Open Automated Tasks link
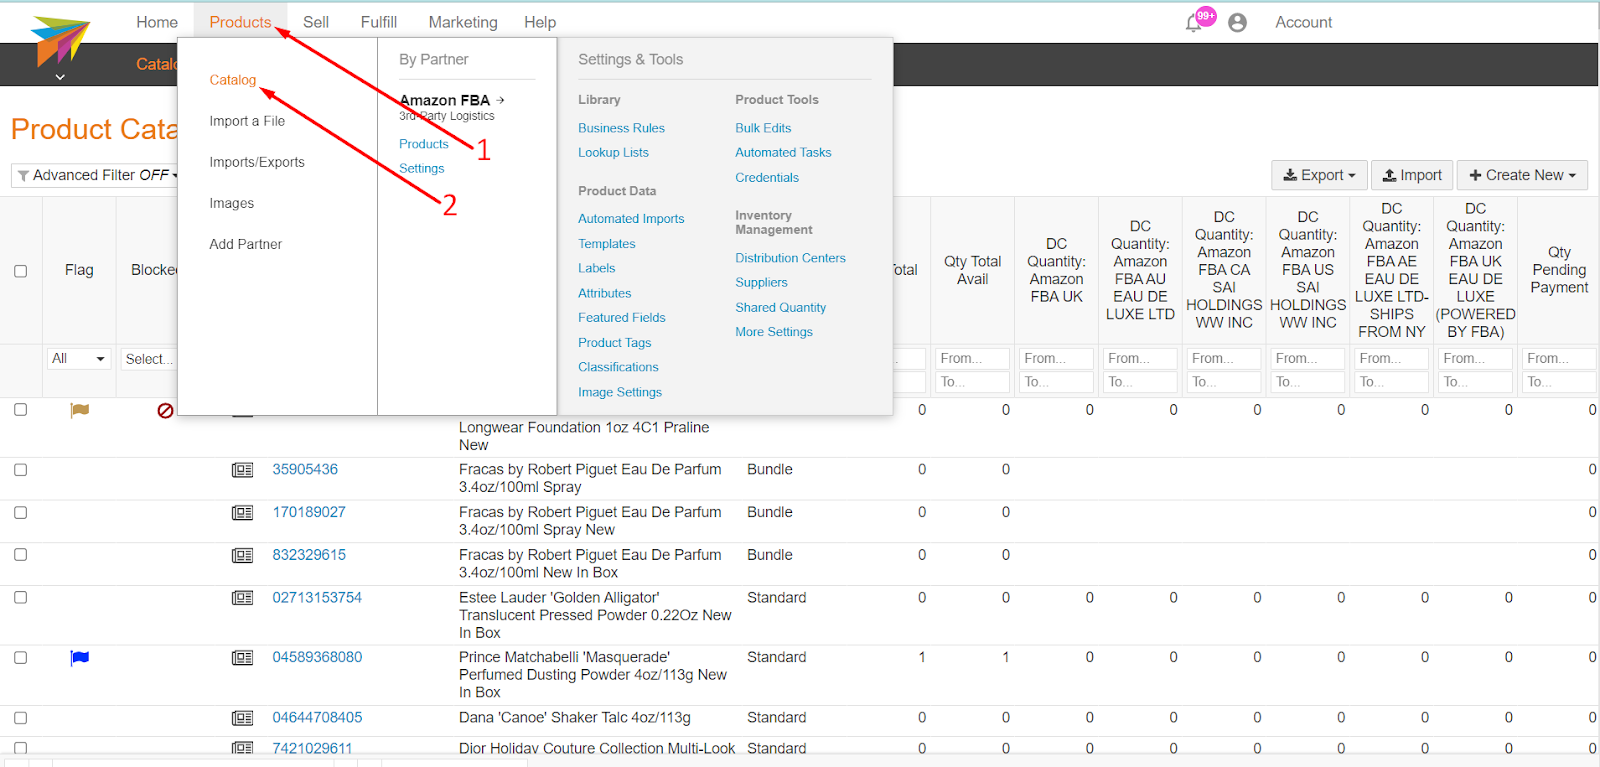The width and height of the screenshot is (1600, 767). tap(783, 153)
